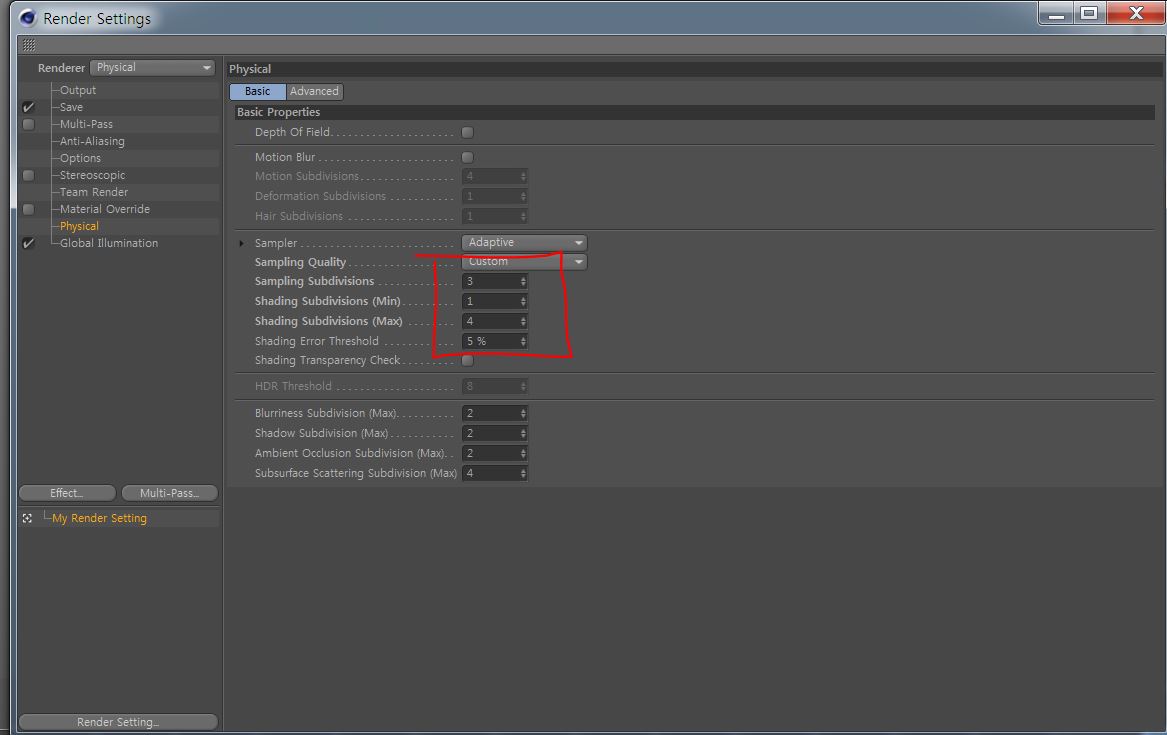The image size is (1167, 735).
Task: Click the Blurriness Subdivision (Max) spinner arrows
Action: (523, 414)
